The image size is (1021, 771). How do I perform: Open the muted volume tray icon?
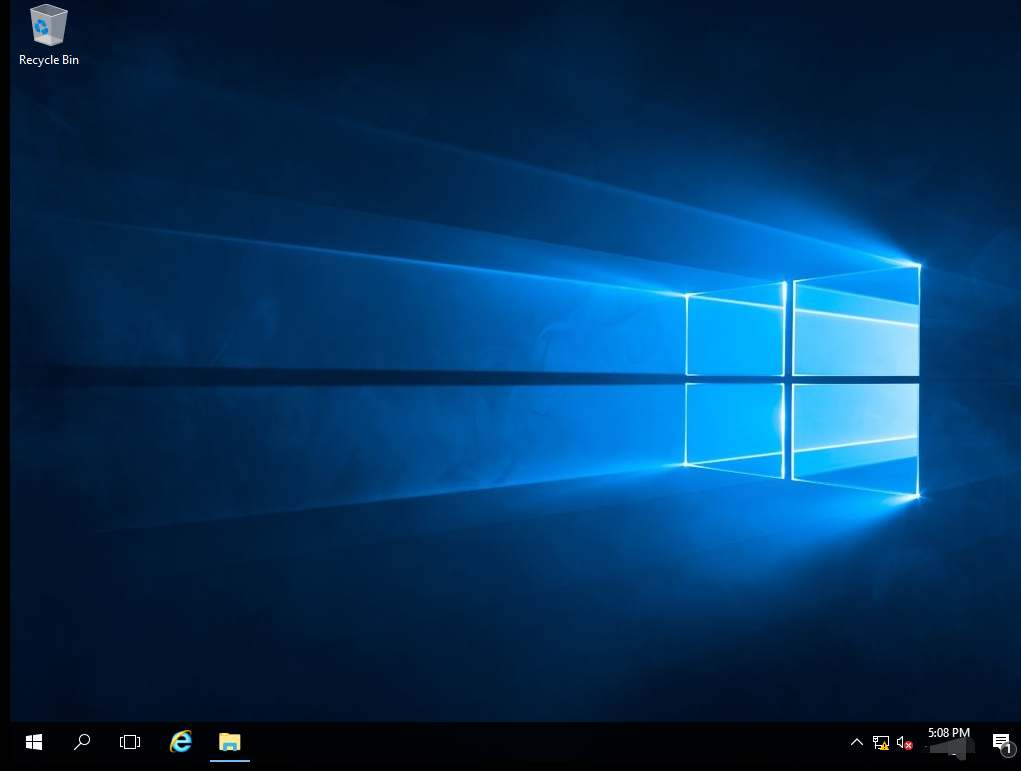pyautogui.click(x=904, y=742)
